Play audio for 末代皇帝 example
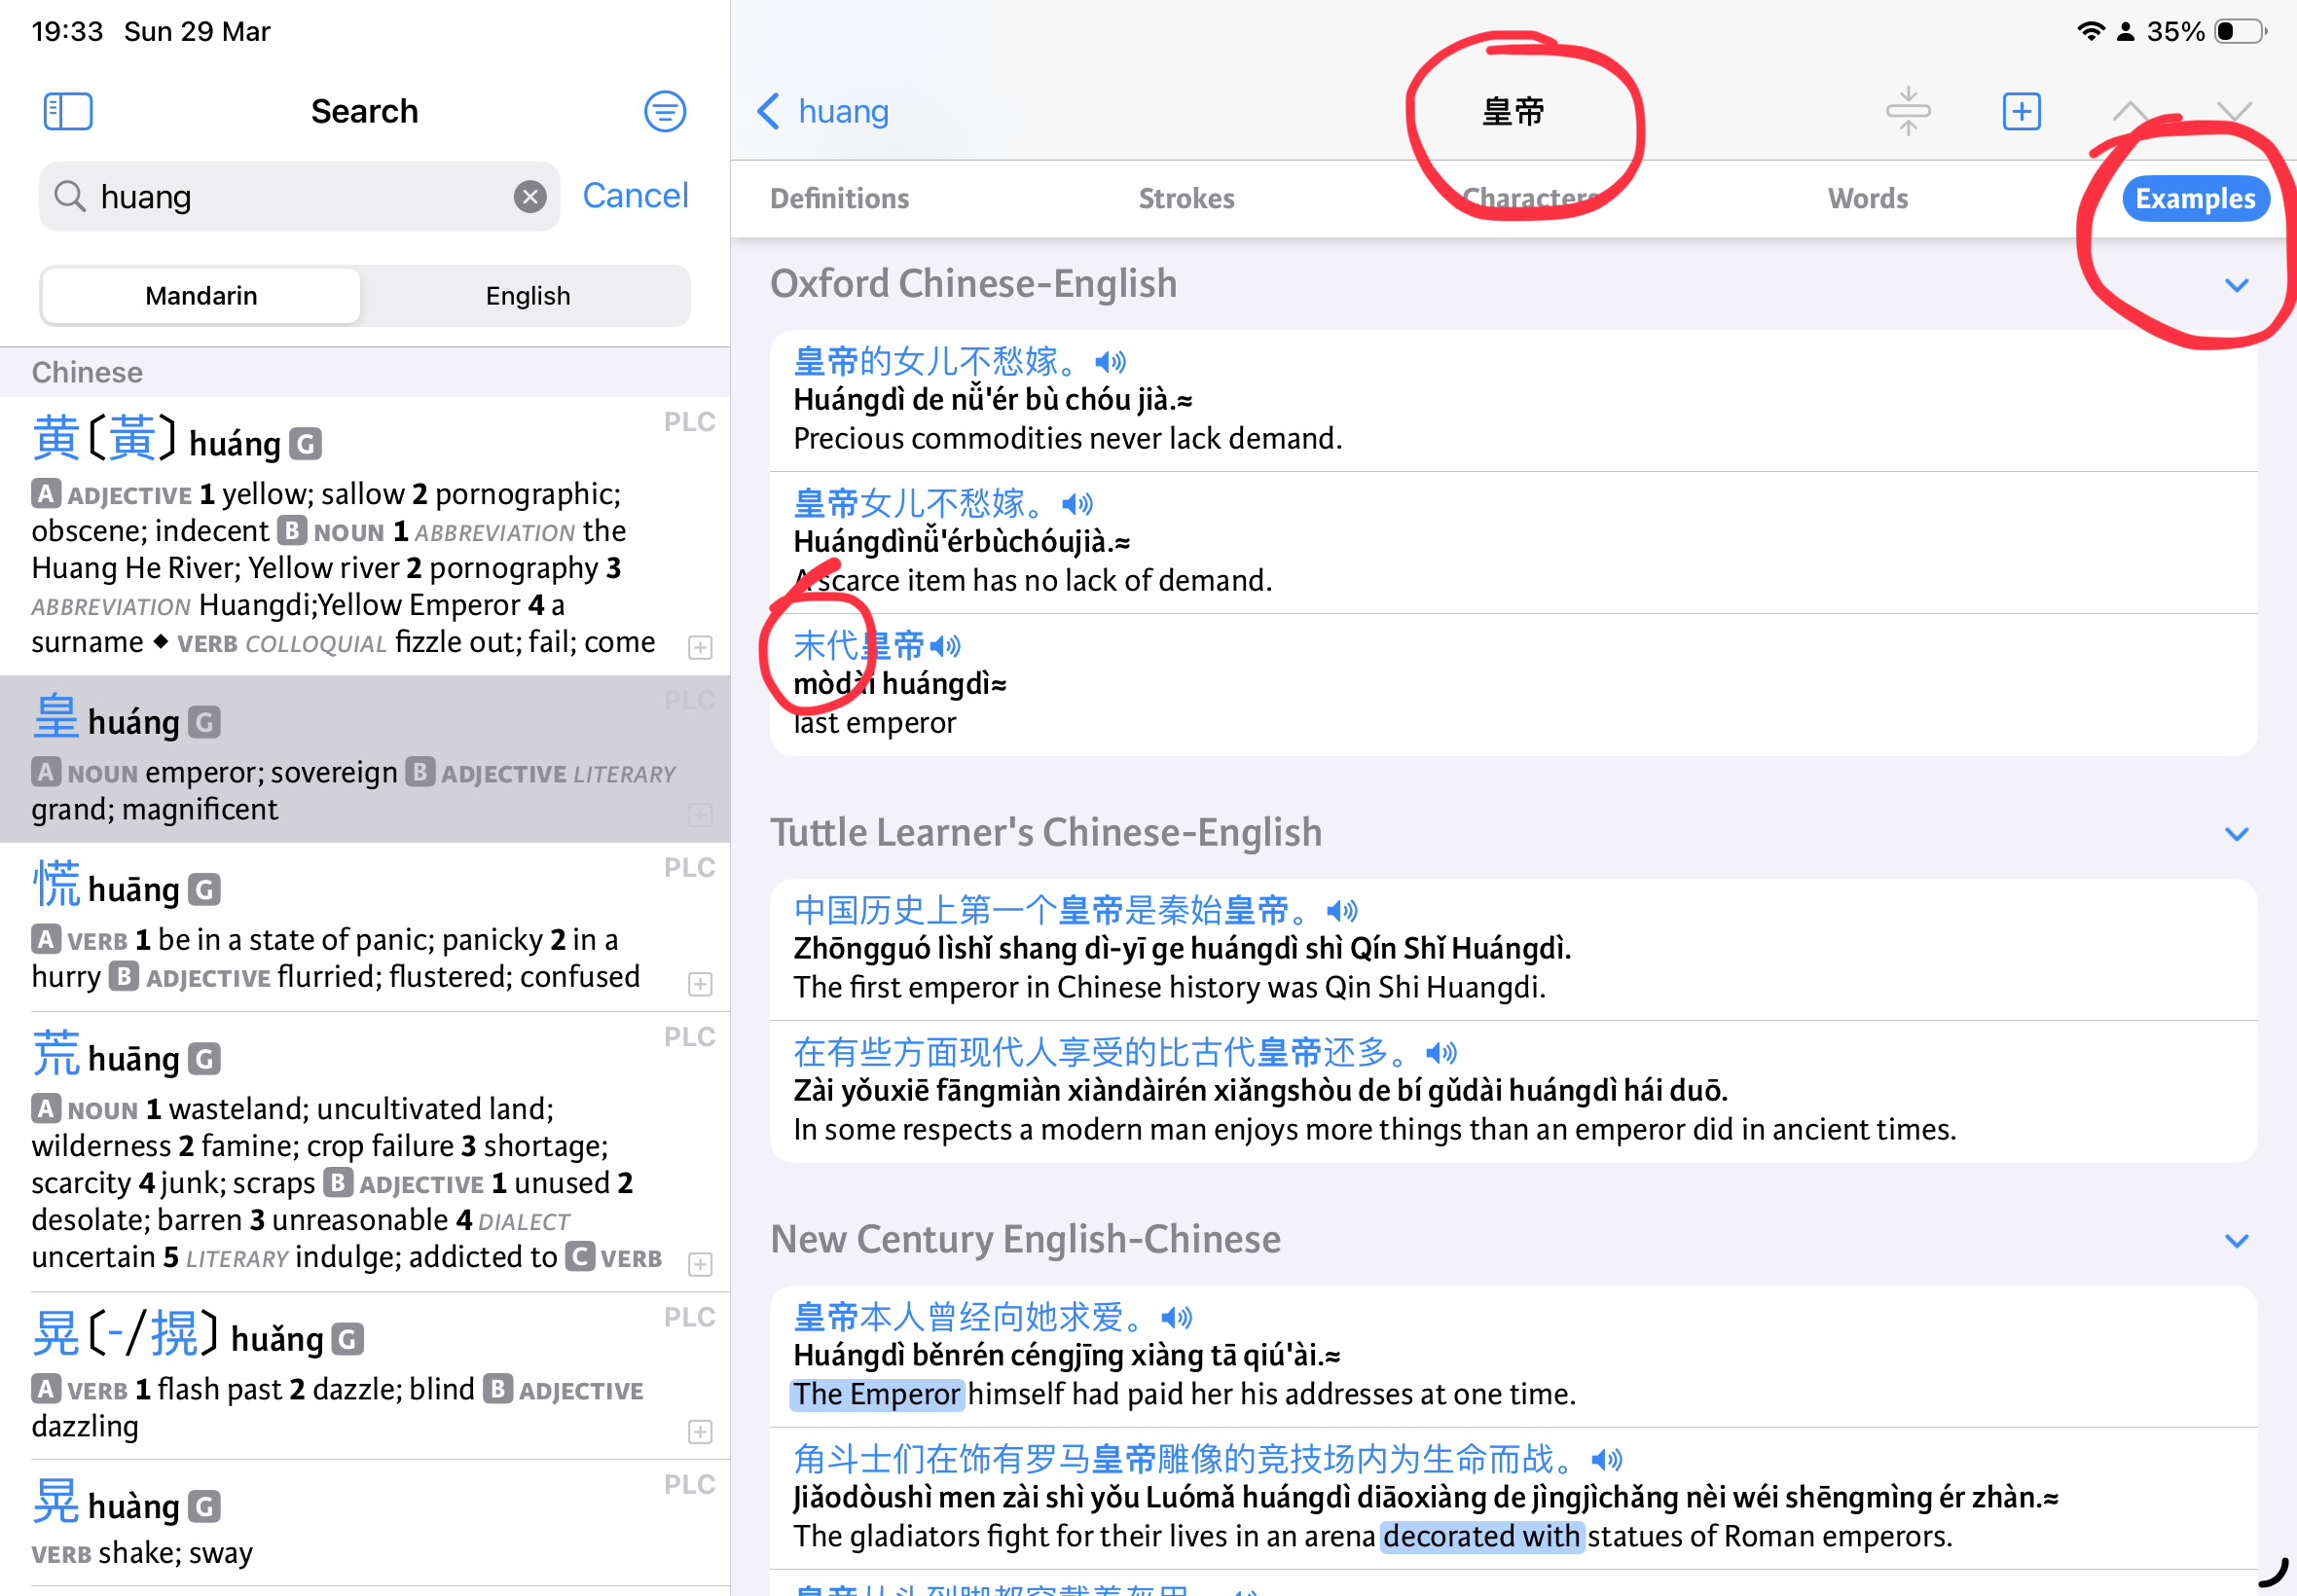The image size is (2297, 1596). (x=946, y=647)
